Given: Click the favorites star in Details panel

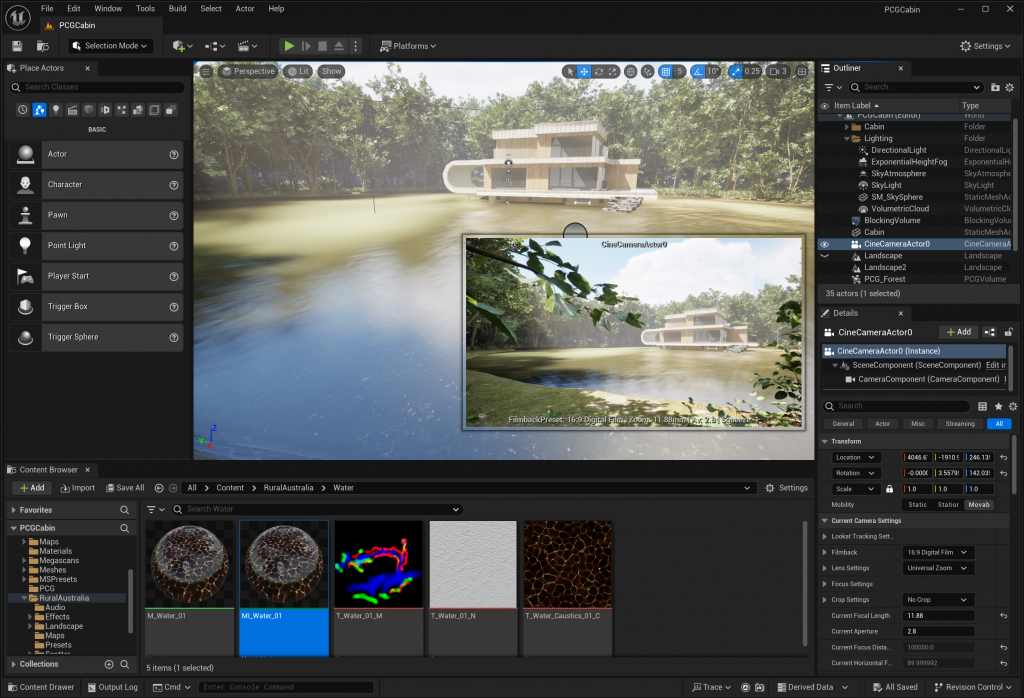Looking at the screenshot, I should click(998, 406).
